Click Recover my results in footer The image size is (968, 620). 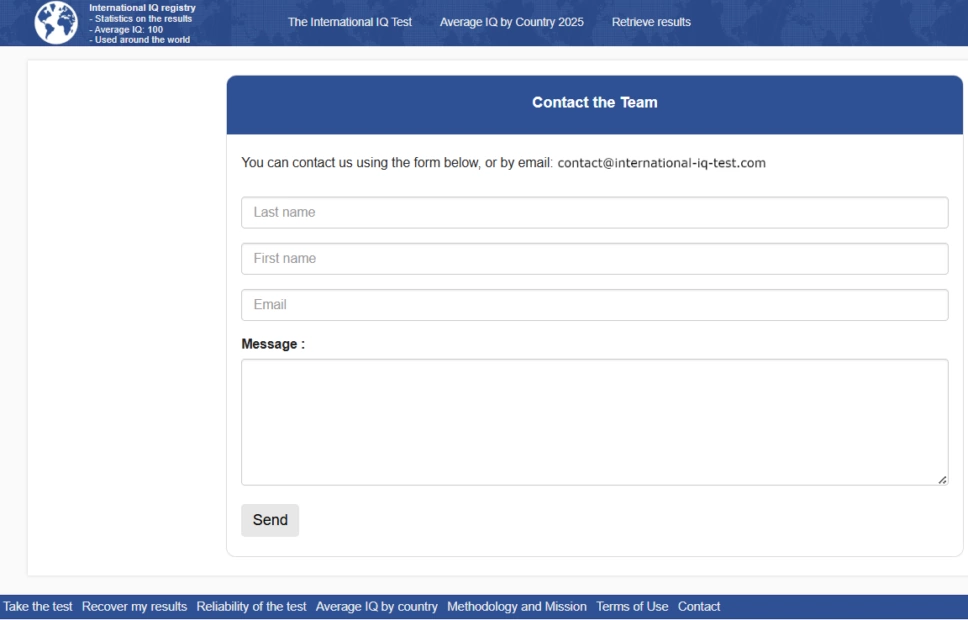point(134,607)
